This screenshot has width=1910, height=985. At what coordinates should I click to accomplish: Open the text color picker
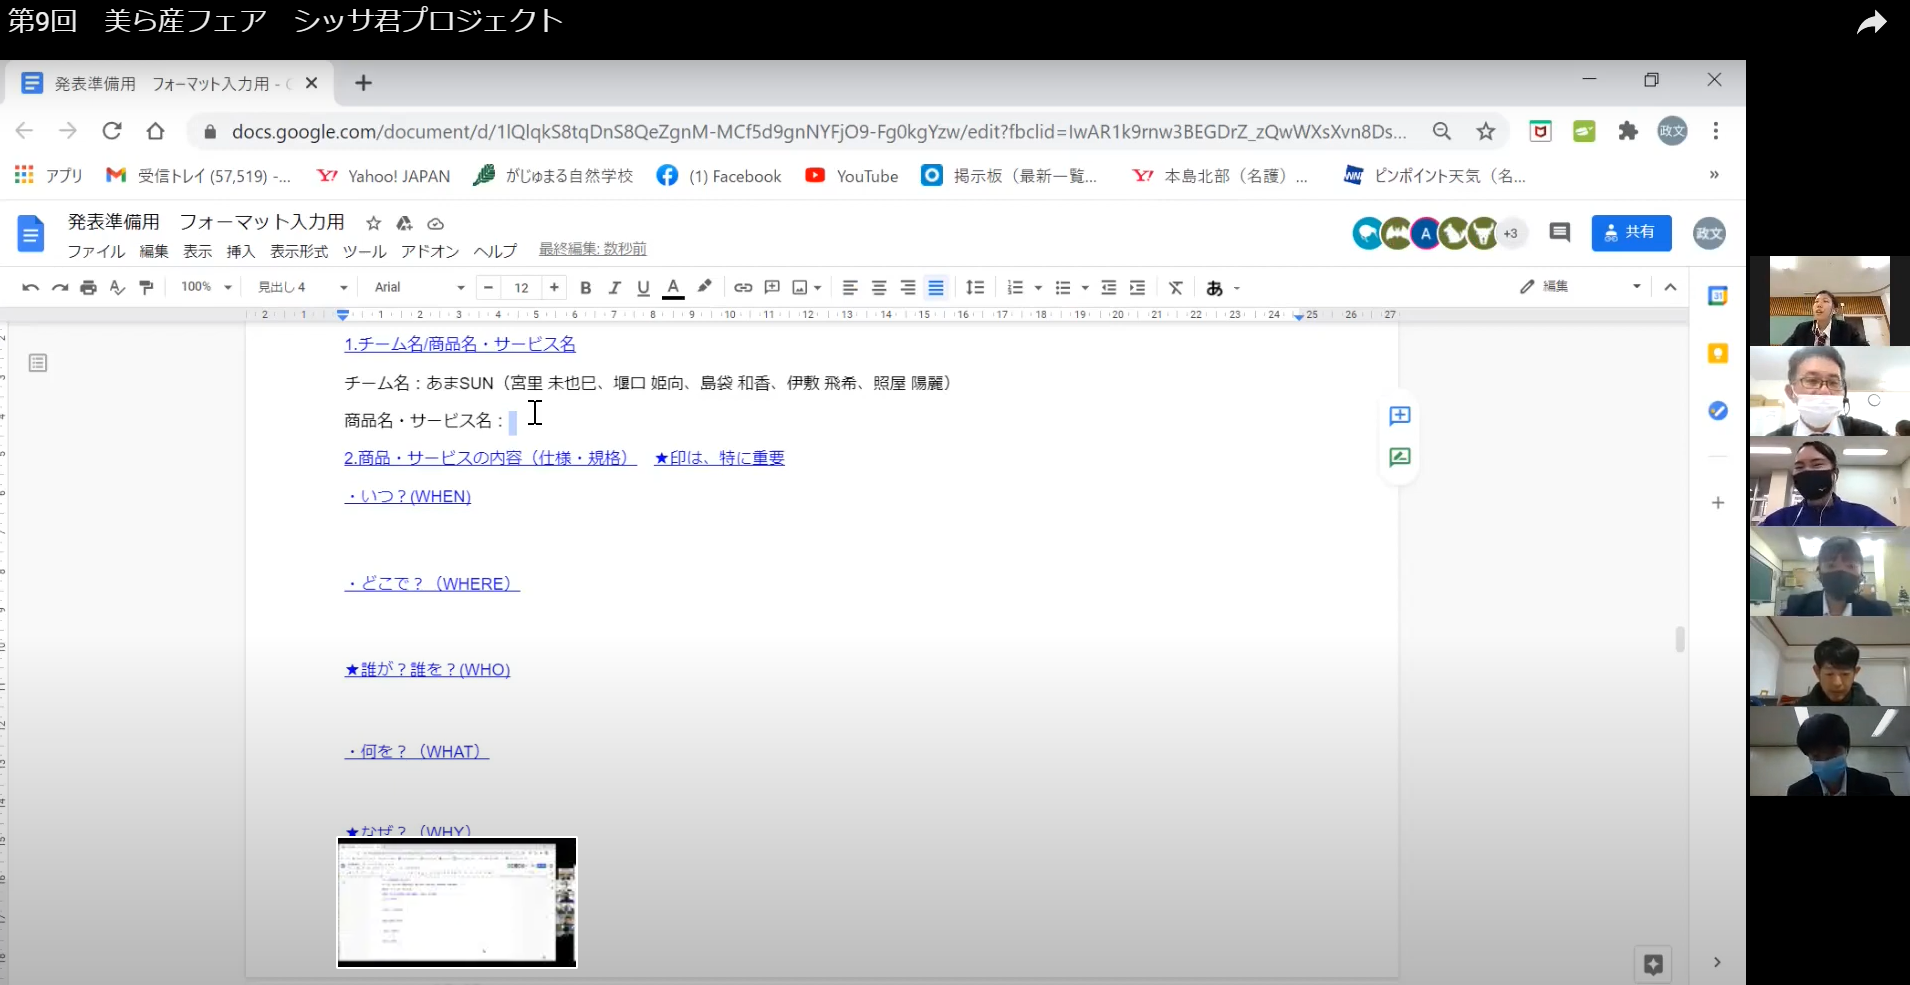673,288
